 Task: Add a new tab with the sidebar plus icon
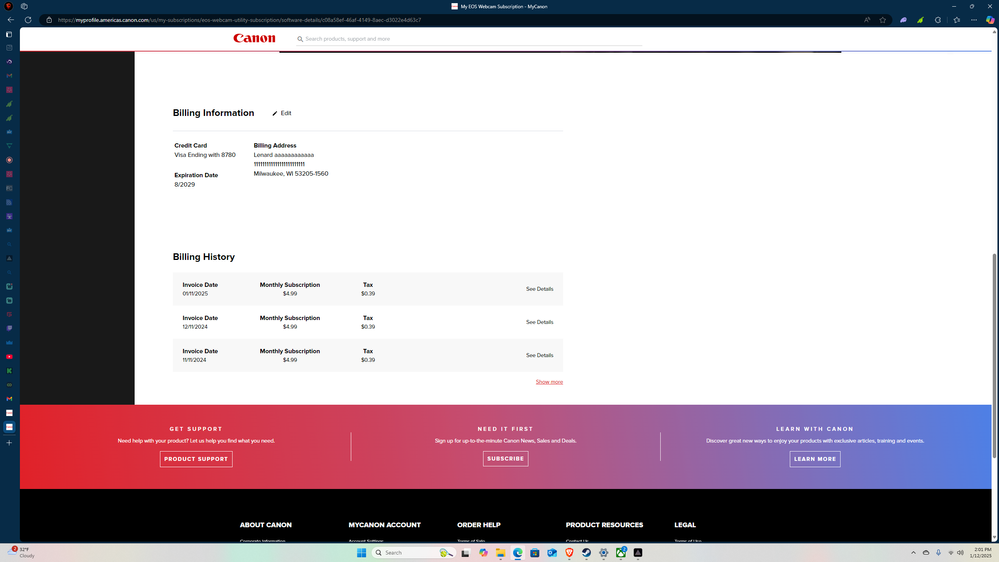(9, 443)
